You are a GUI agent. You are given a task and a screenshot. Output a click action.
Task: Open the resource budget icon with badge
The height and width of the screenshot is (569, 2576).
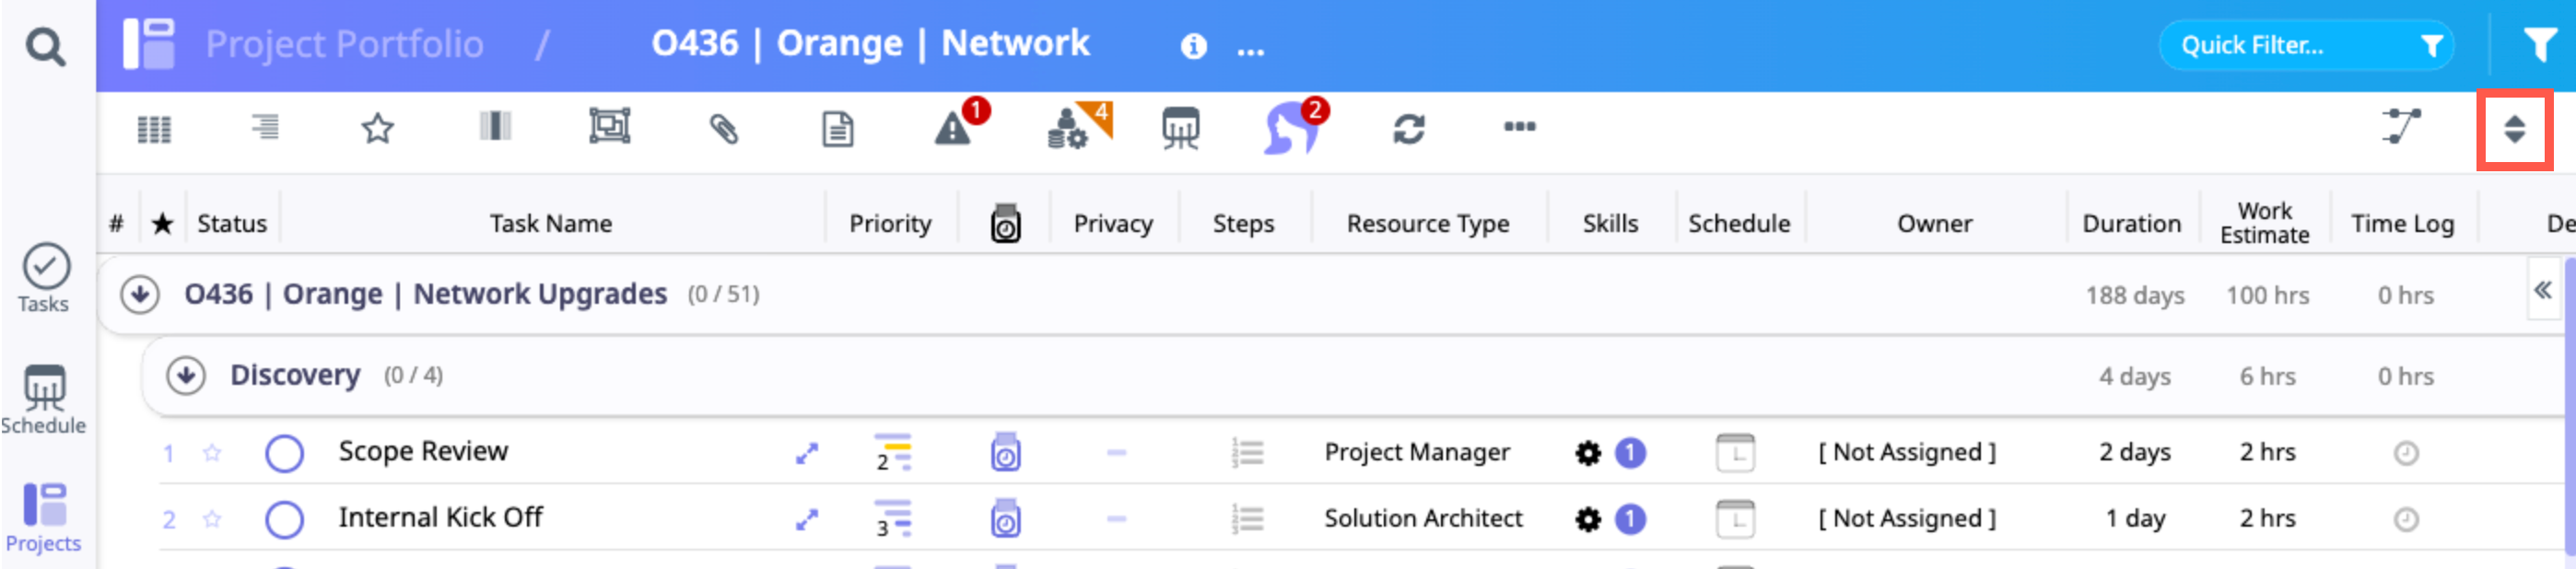click(x=1069, y=129)
